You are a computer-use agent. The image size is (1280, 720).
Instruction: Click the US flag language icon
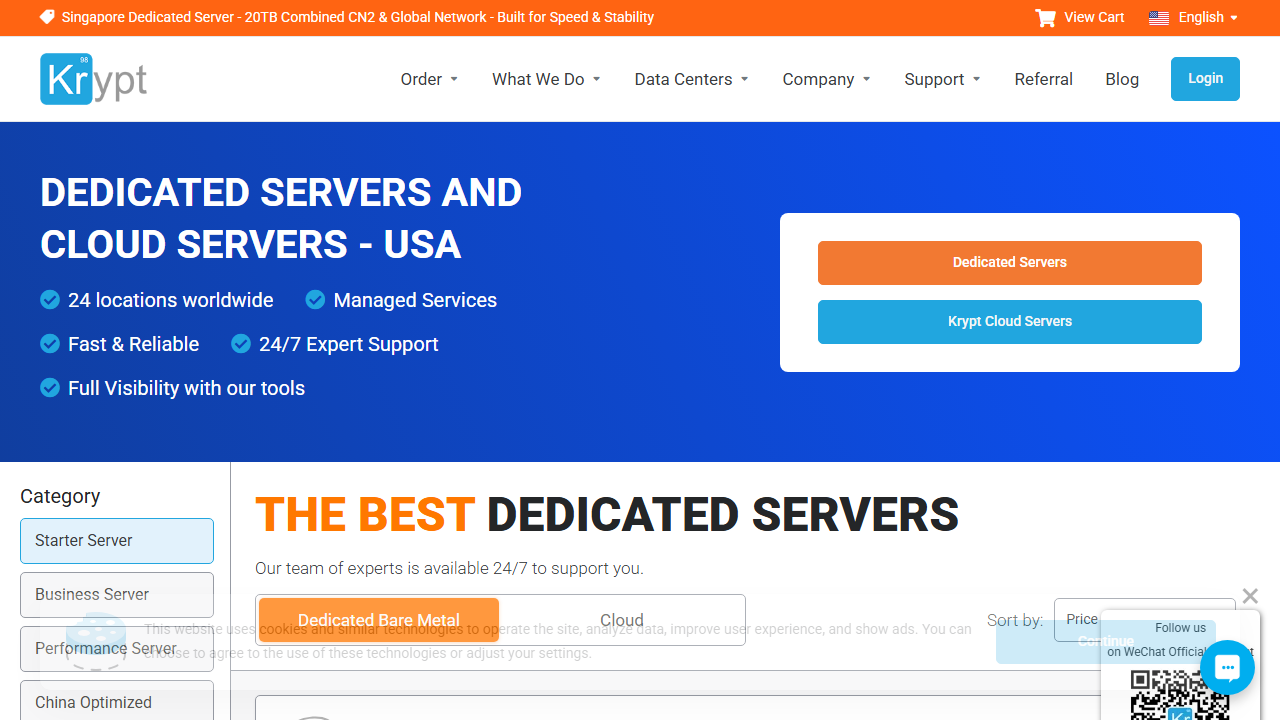[x=1159, y=18]
